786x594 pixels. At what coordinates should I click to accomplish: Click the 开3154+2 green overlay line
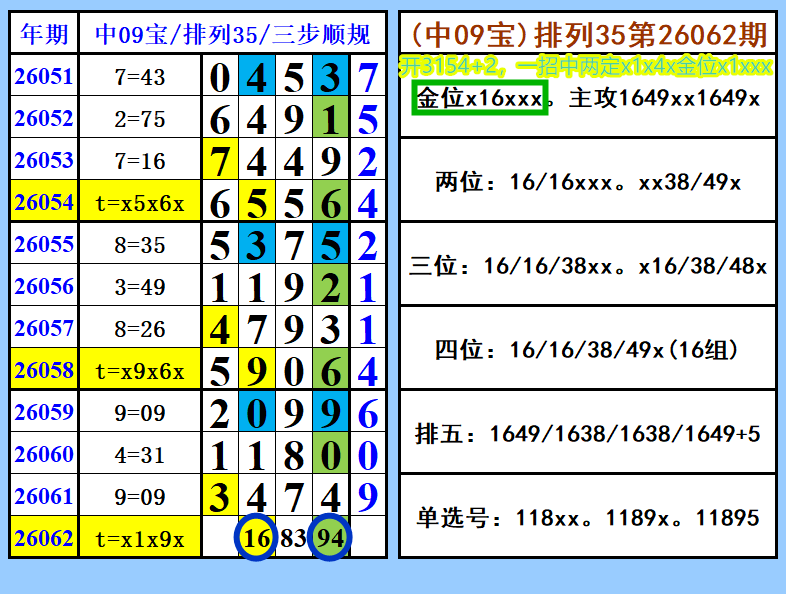tap(585, 66)
